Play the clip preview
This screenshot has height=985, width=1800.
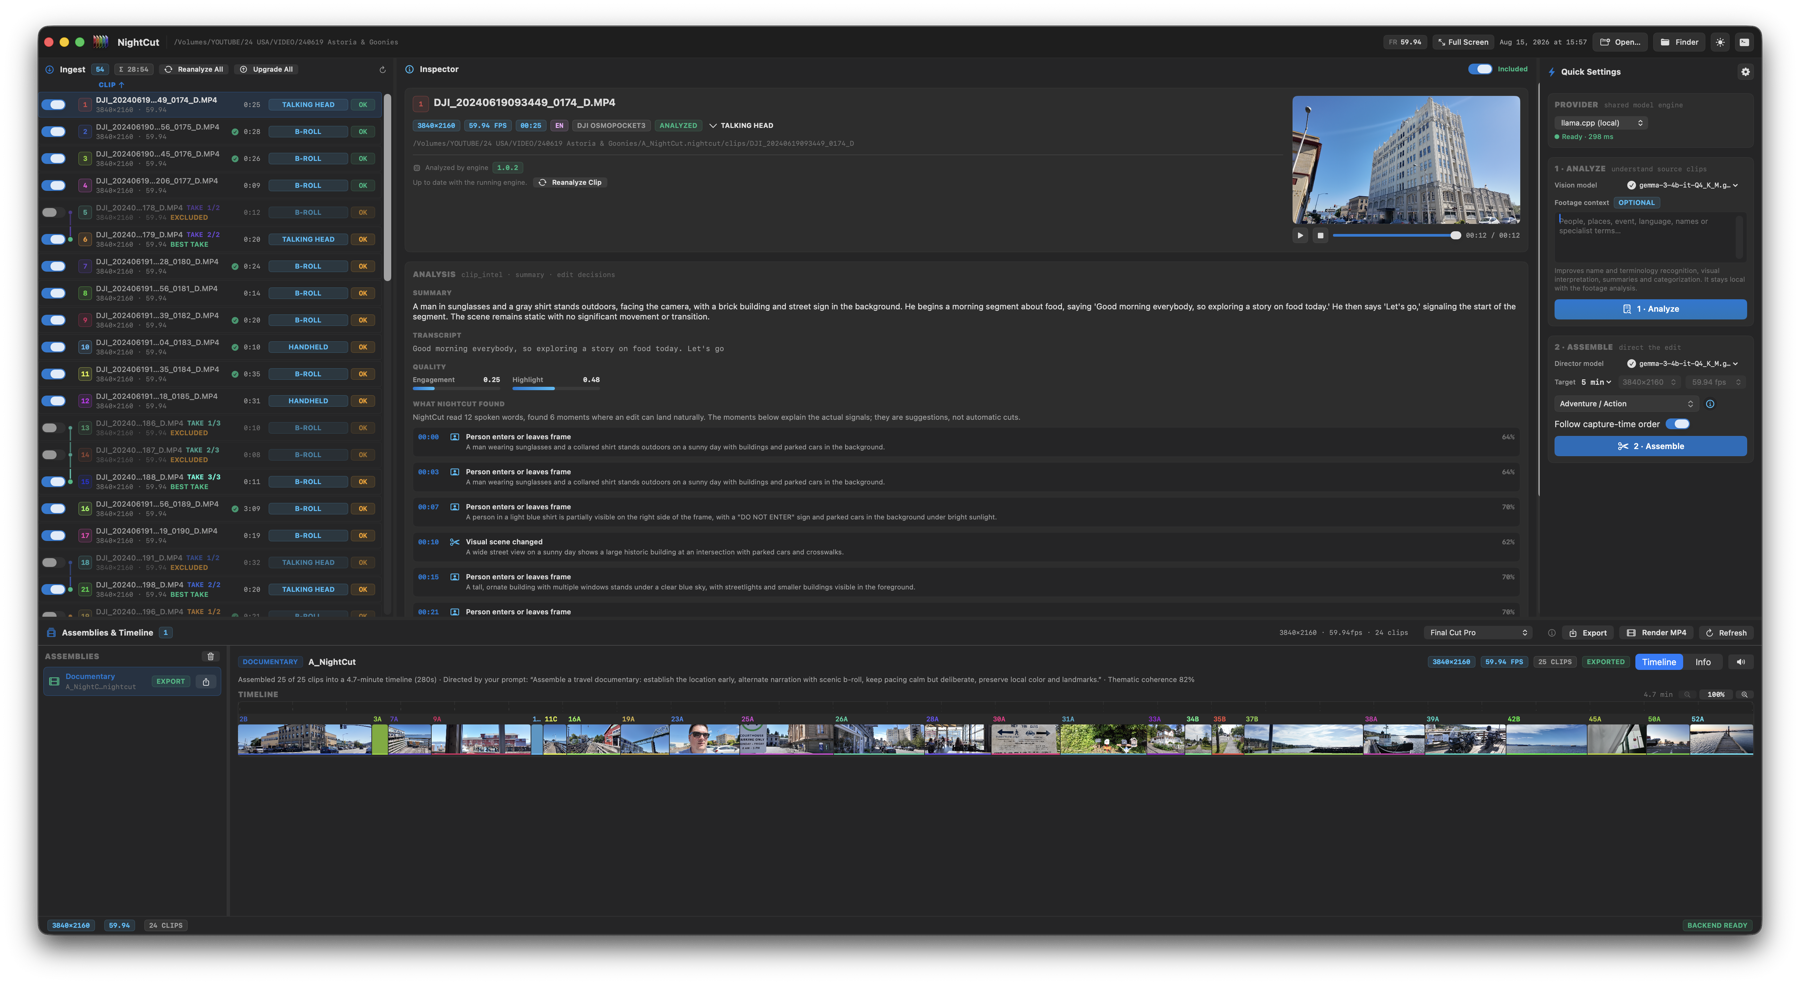coord(1300,236)
